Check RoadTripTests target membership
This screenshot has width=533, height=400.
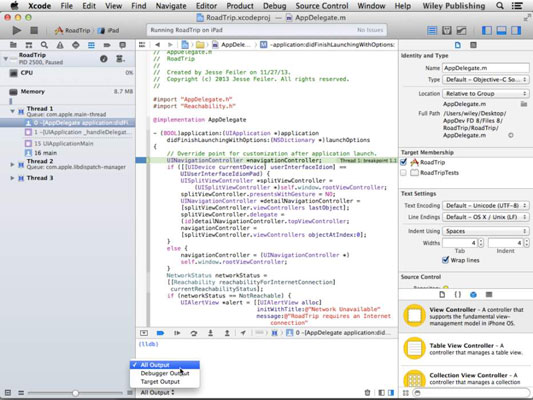click(403, 173)
